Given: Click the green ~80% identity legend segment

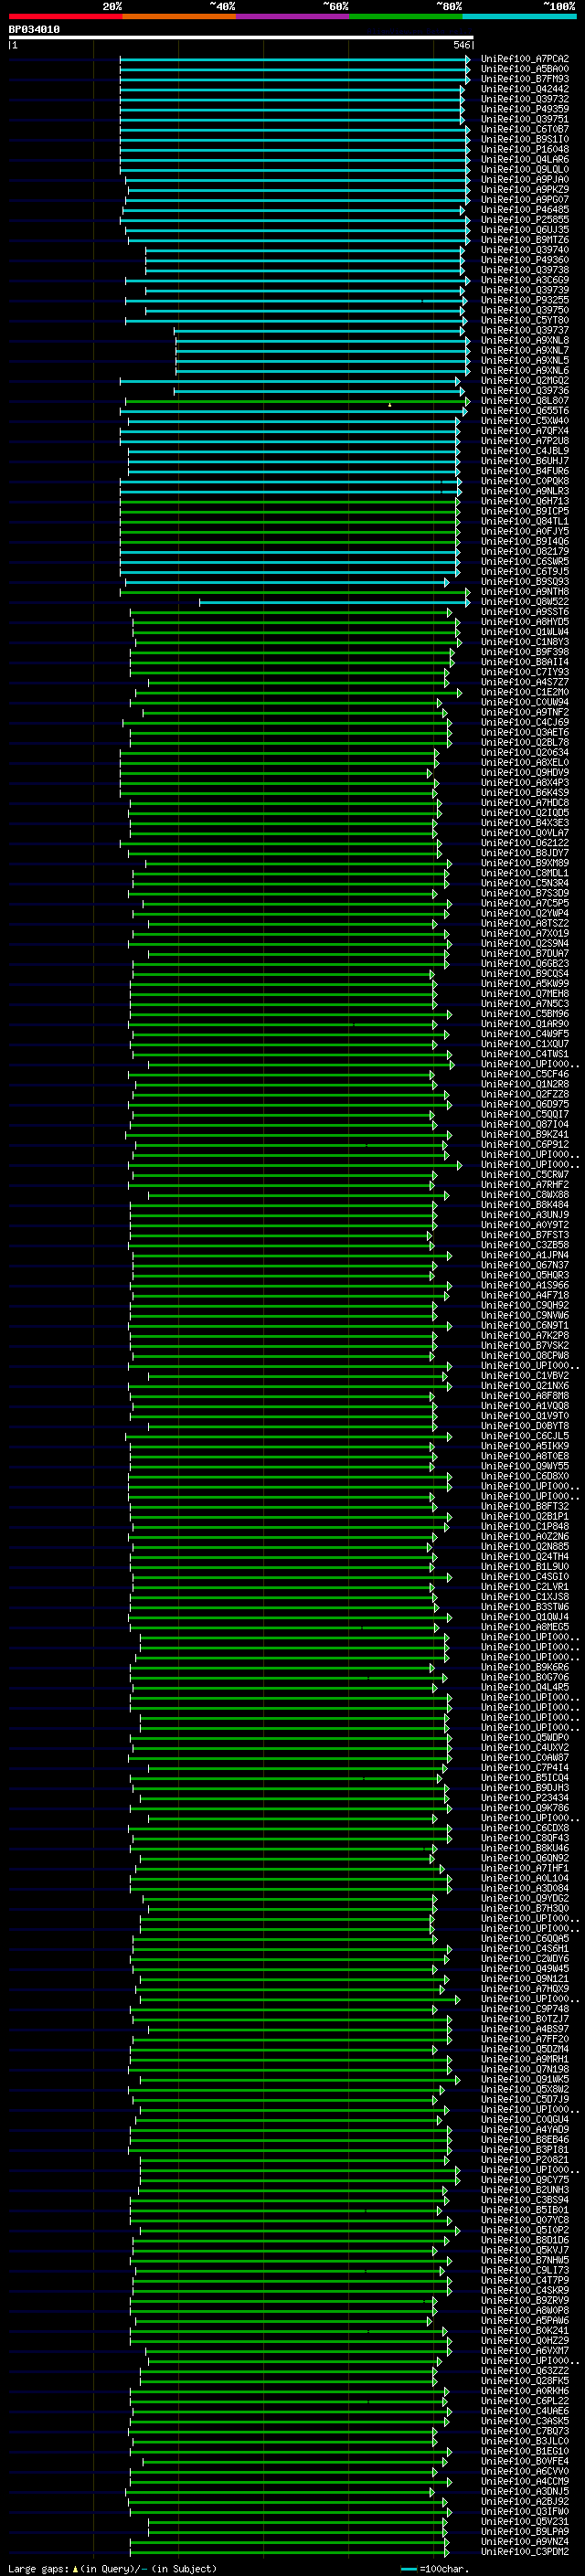Looking at the screenshot, I should (406, 16).
